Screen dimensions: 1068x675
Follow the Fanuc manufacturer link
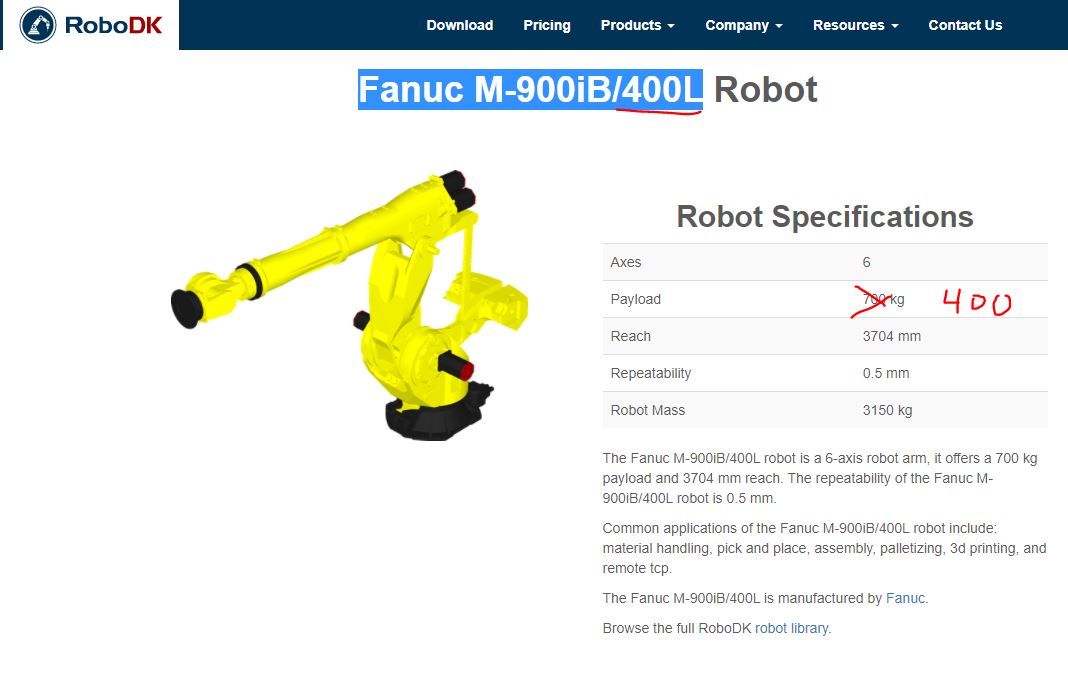[x=905, y=598]
